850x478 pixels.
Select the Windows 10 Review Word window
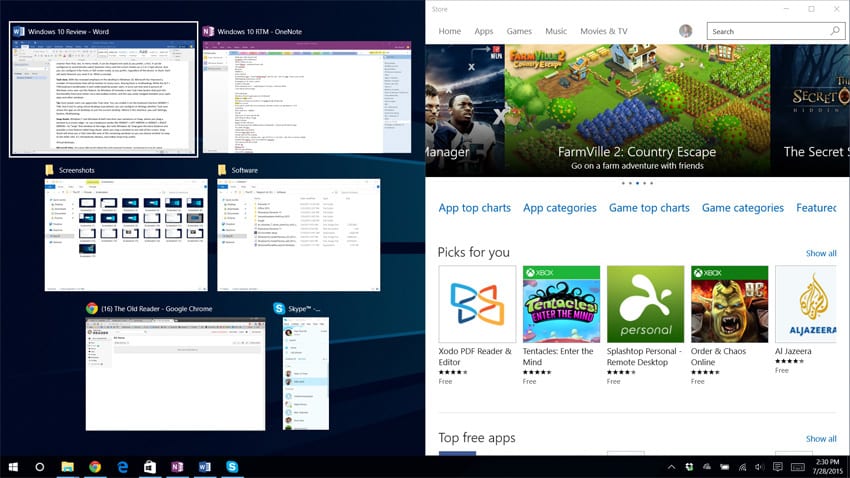click(104, 89)
